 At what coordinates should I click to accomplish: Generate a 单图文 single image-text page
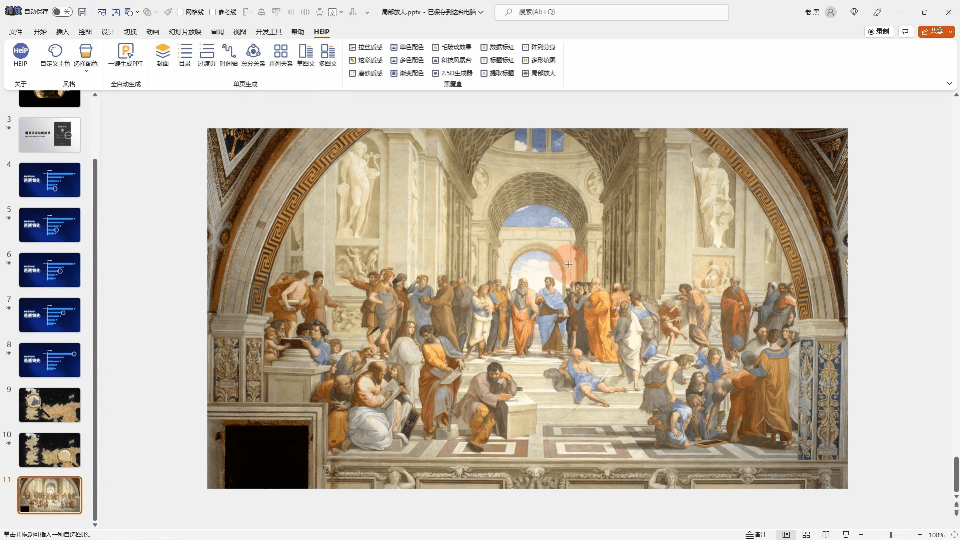306,54
